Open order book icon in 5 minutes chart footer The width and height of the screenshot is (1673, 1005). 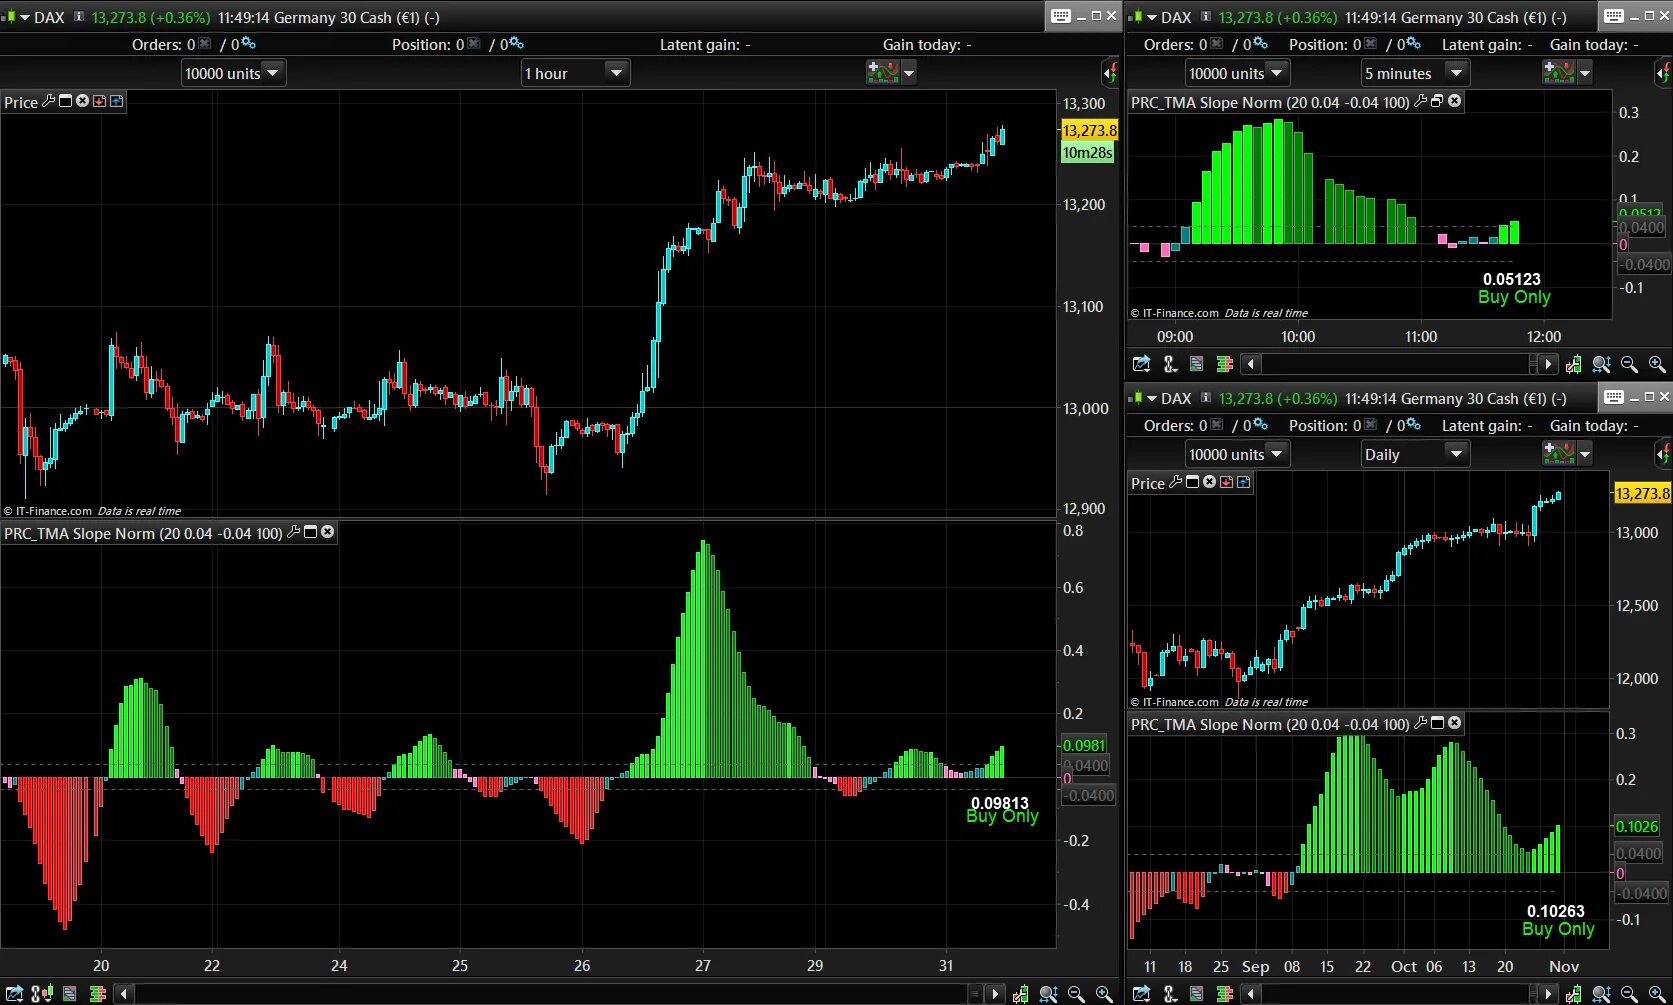(1224, 364)
